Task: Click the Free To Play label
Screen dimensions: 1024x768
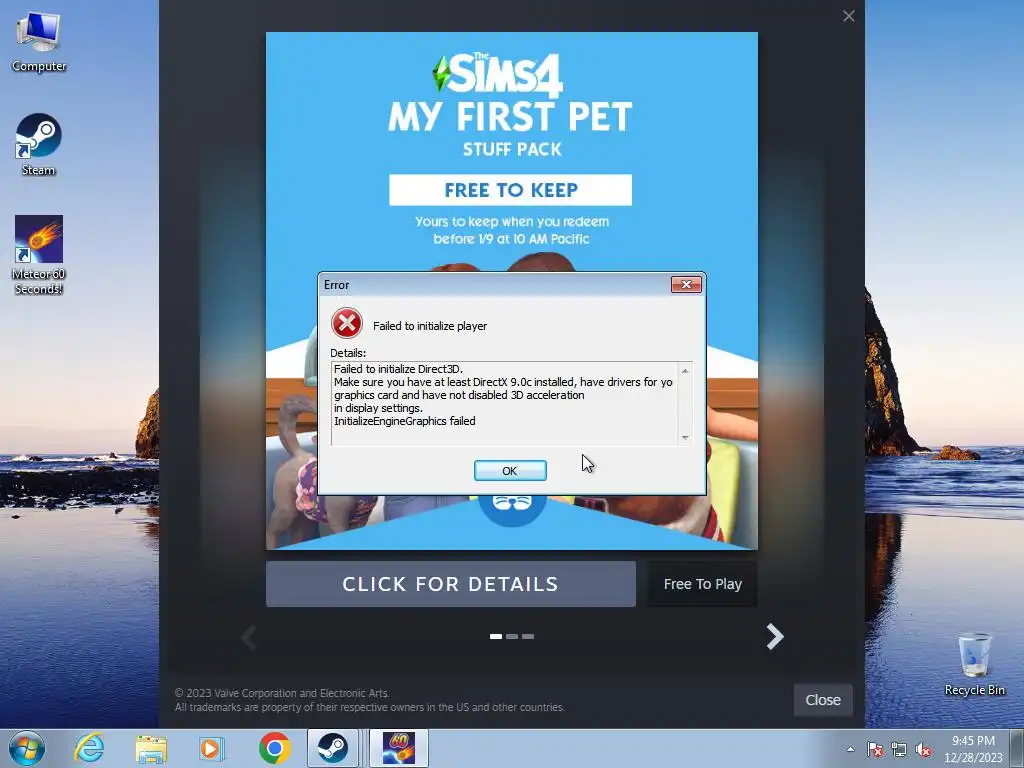Action: click(703, 584)
